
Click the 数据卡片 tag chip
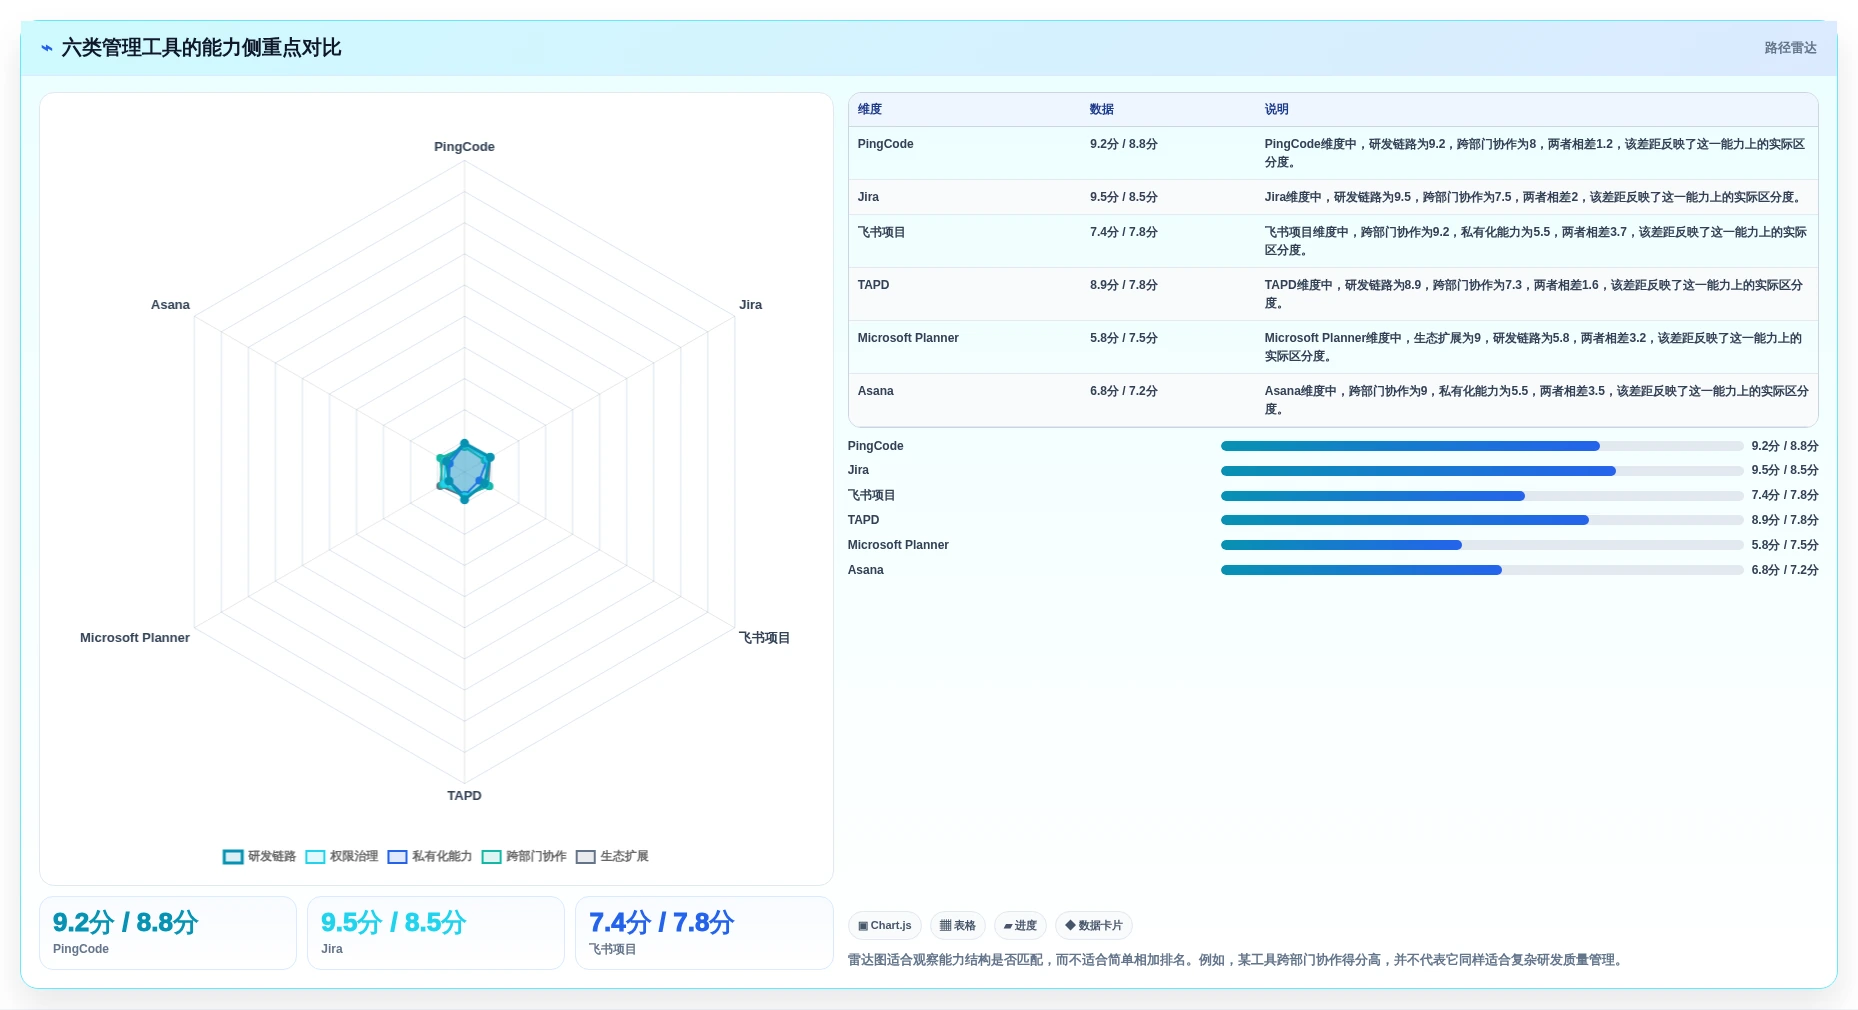1094,926
